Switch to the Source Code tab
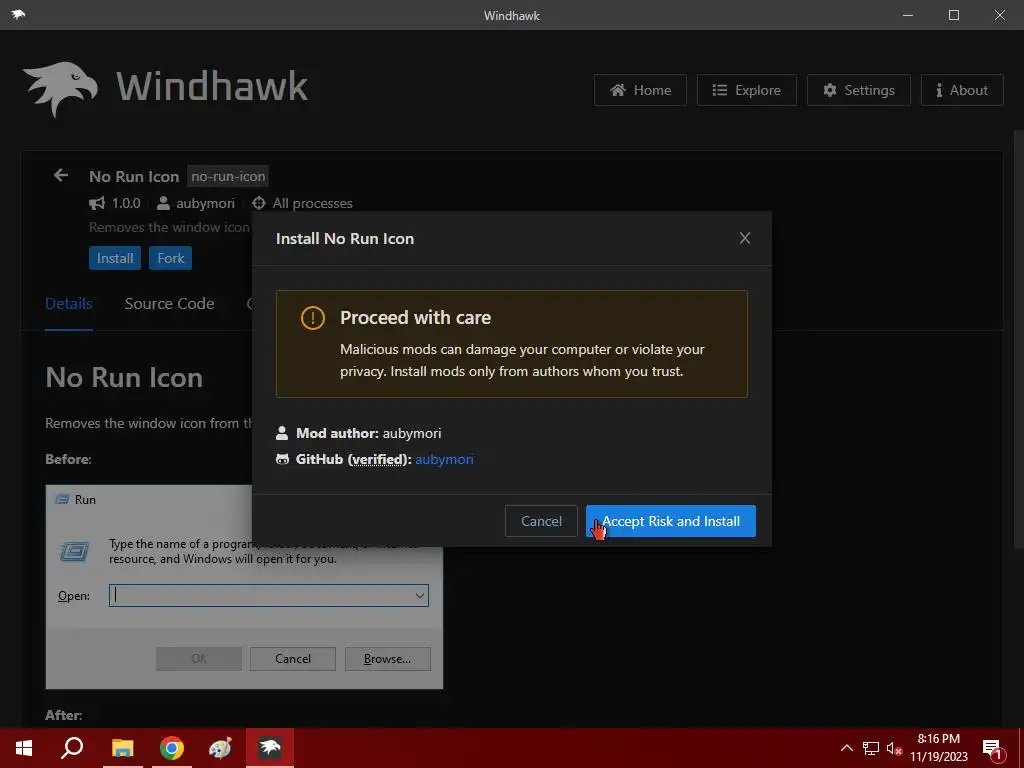Image resolution: width=1024 pixels, height=768 pixels. pyautogui.click(x=169, y=304)
